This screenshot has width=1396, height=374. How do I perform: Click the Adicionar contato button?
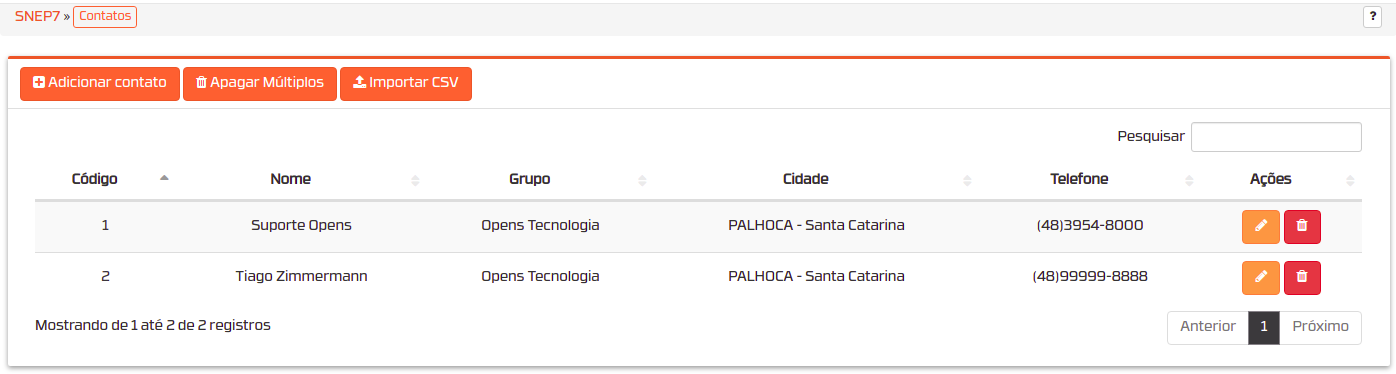(100, 84)
